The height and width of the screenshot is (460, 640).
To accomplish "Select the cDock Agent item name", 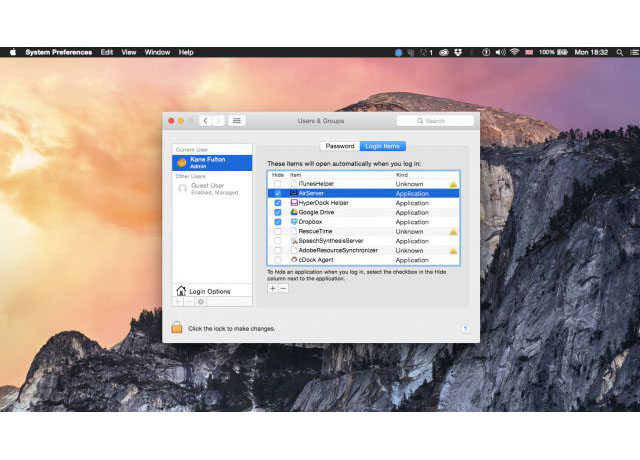I will coord(316,260).
